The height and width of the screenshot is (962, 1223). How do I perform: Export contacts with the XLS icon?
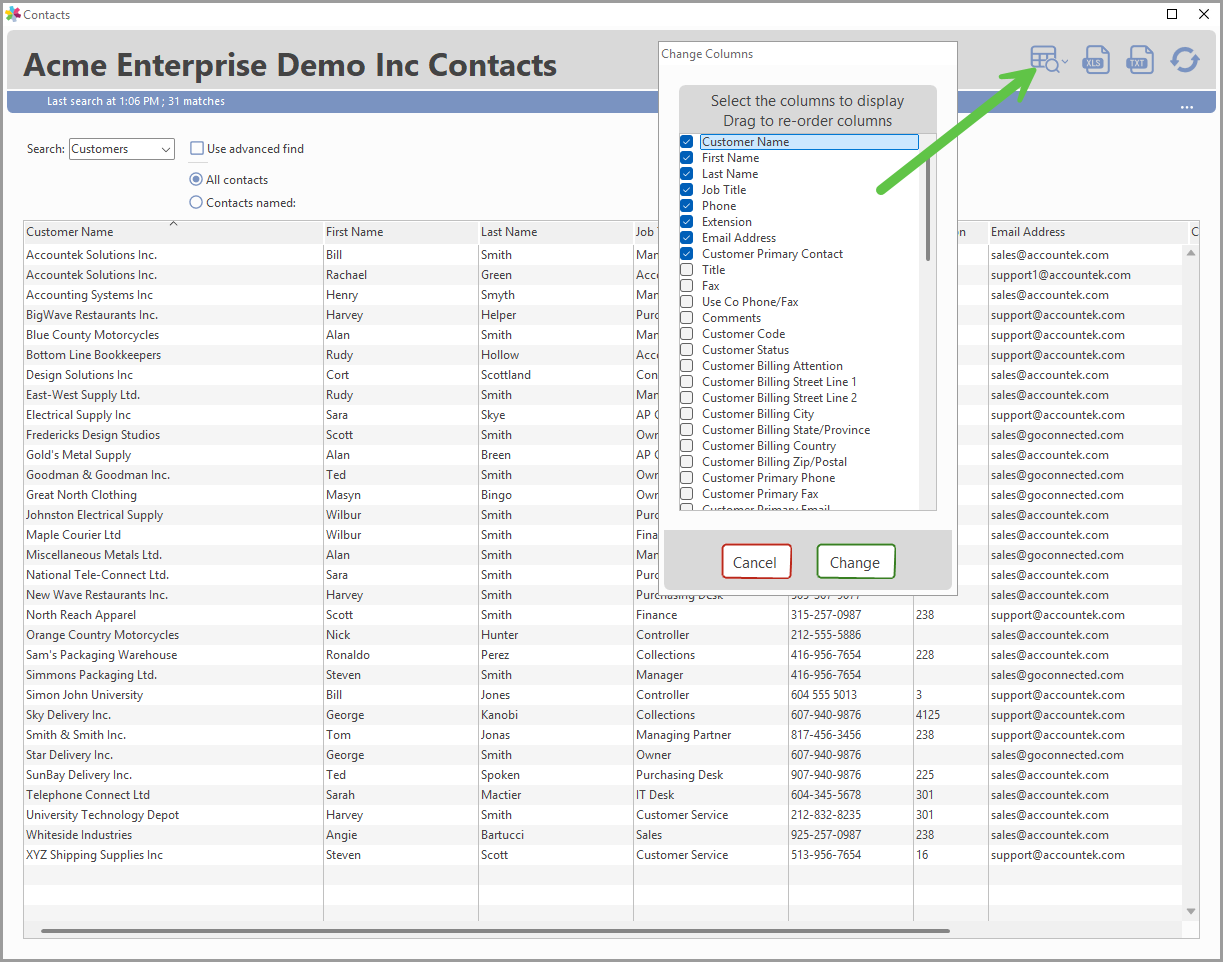[x=1096, y=60]
